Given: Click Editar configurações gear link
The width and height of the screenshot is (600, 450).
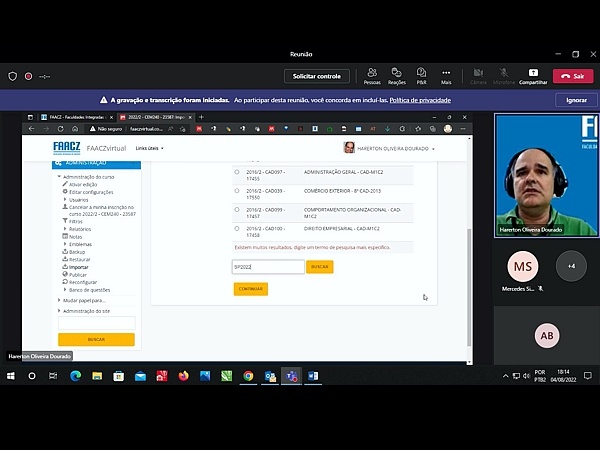Looking at the screenshot, I should 88,192.
